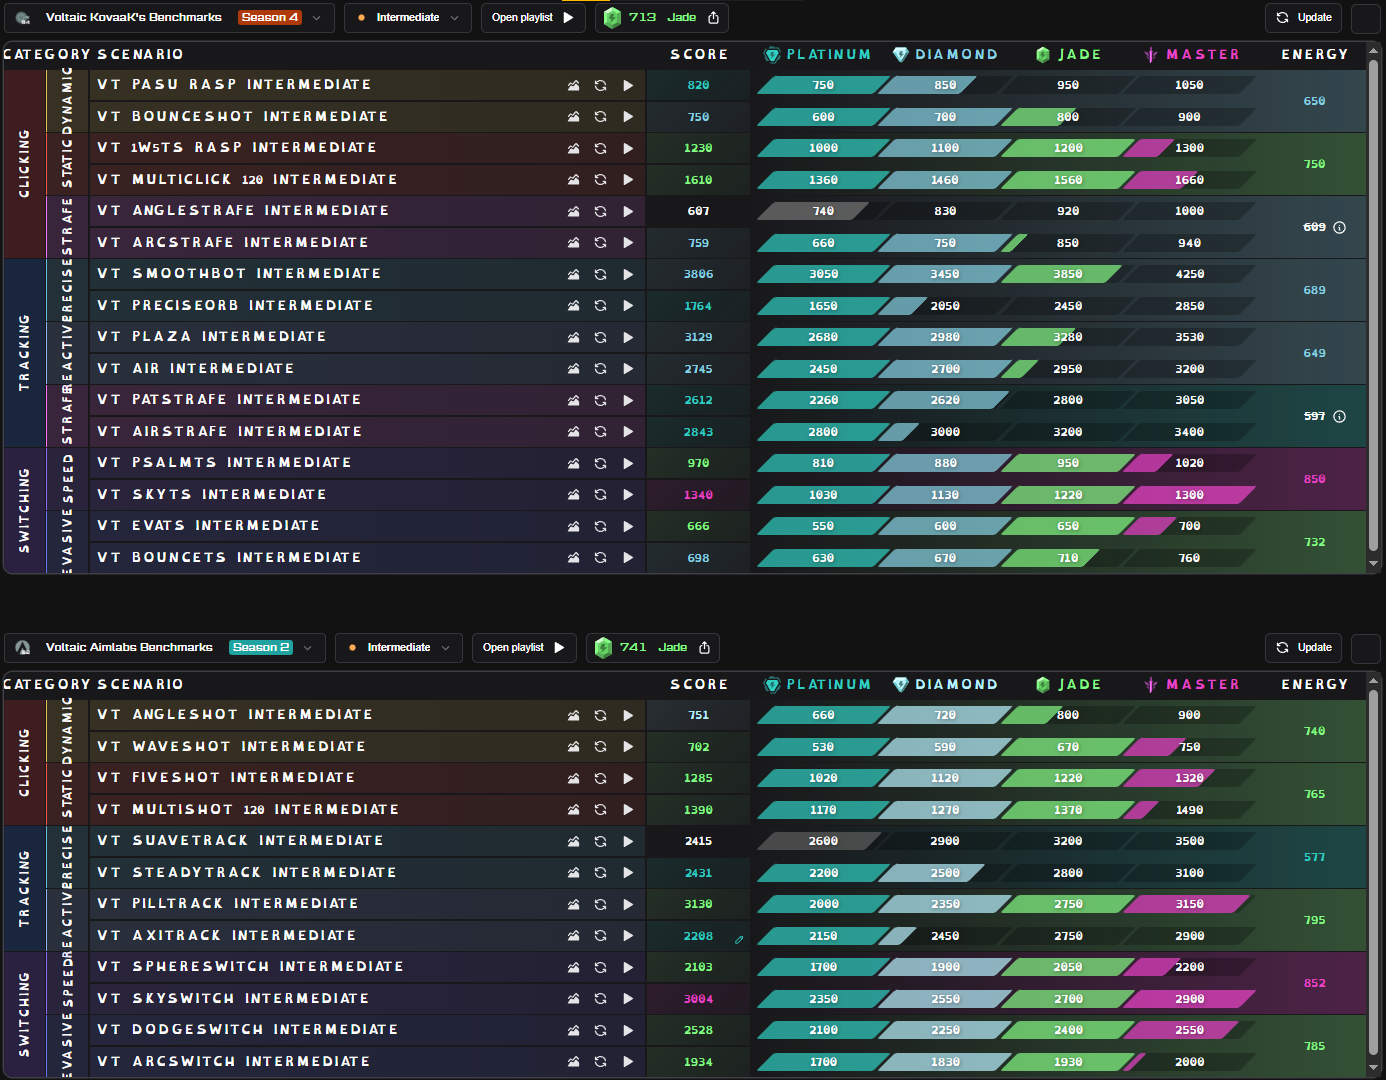Start VT Plaza Intermediate scenario
Viewport: 1386px width, 1080px height.
[628, 337]
